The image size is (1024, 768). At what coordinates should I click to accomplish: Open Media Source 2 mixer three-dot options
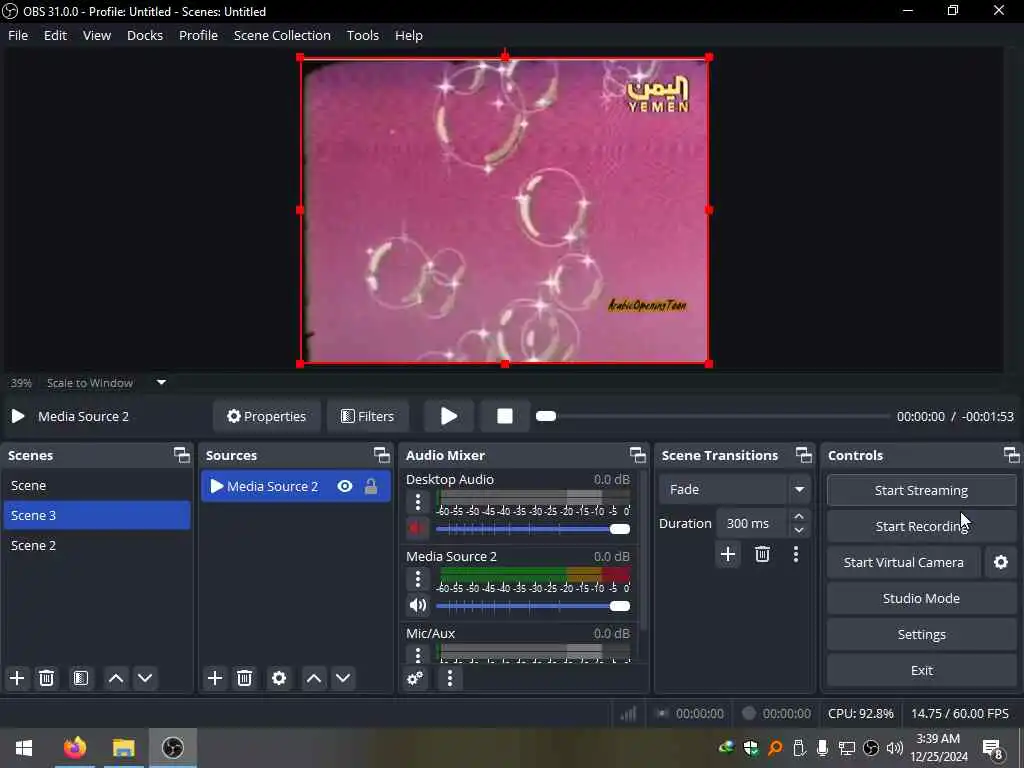pos(418,579)
